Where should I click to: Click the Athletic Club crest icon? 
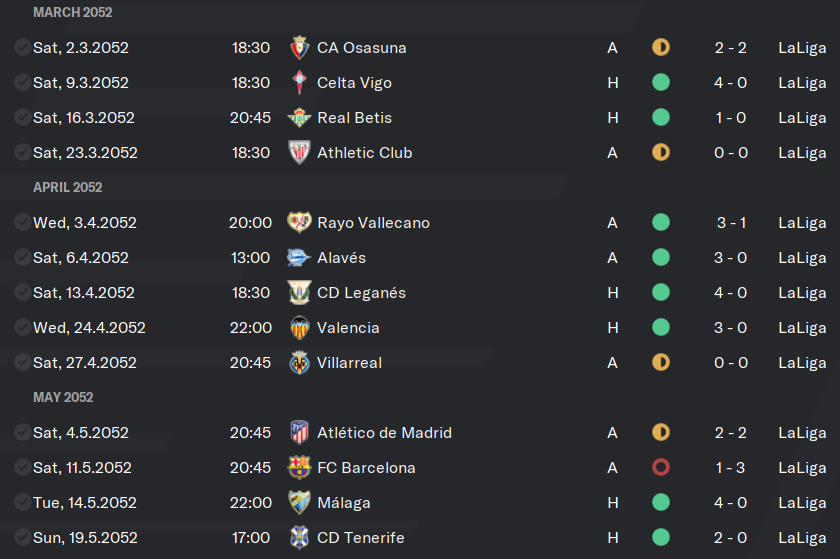pyautogui.click(x=299, y=153)
